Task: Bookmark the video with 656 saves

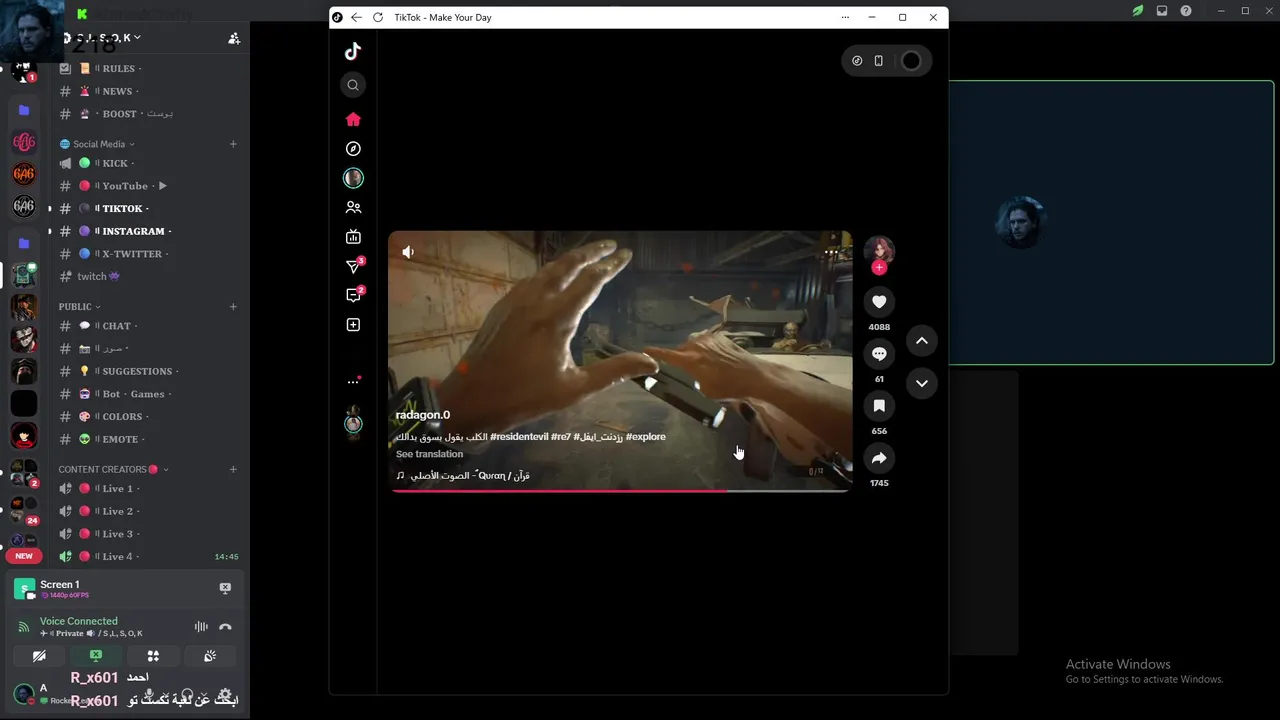Action: [x=879, y=406]
